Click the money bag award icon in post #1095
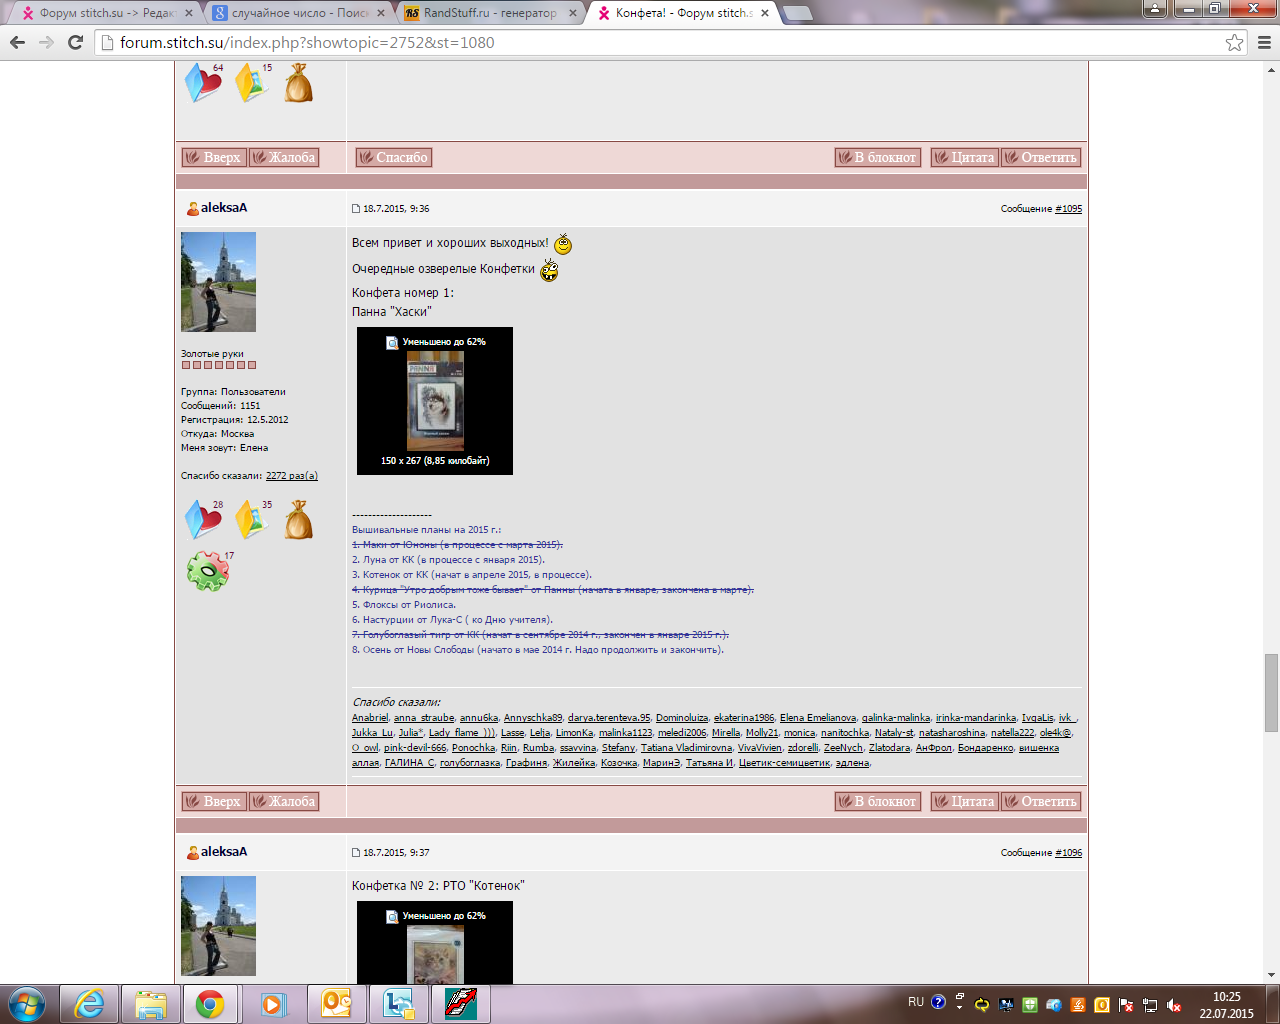 [x=298, y=520]
